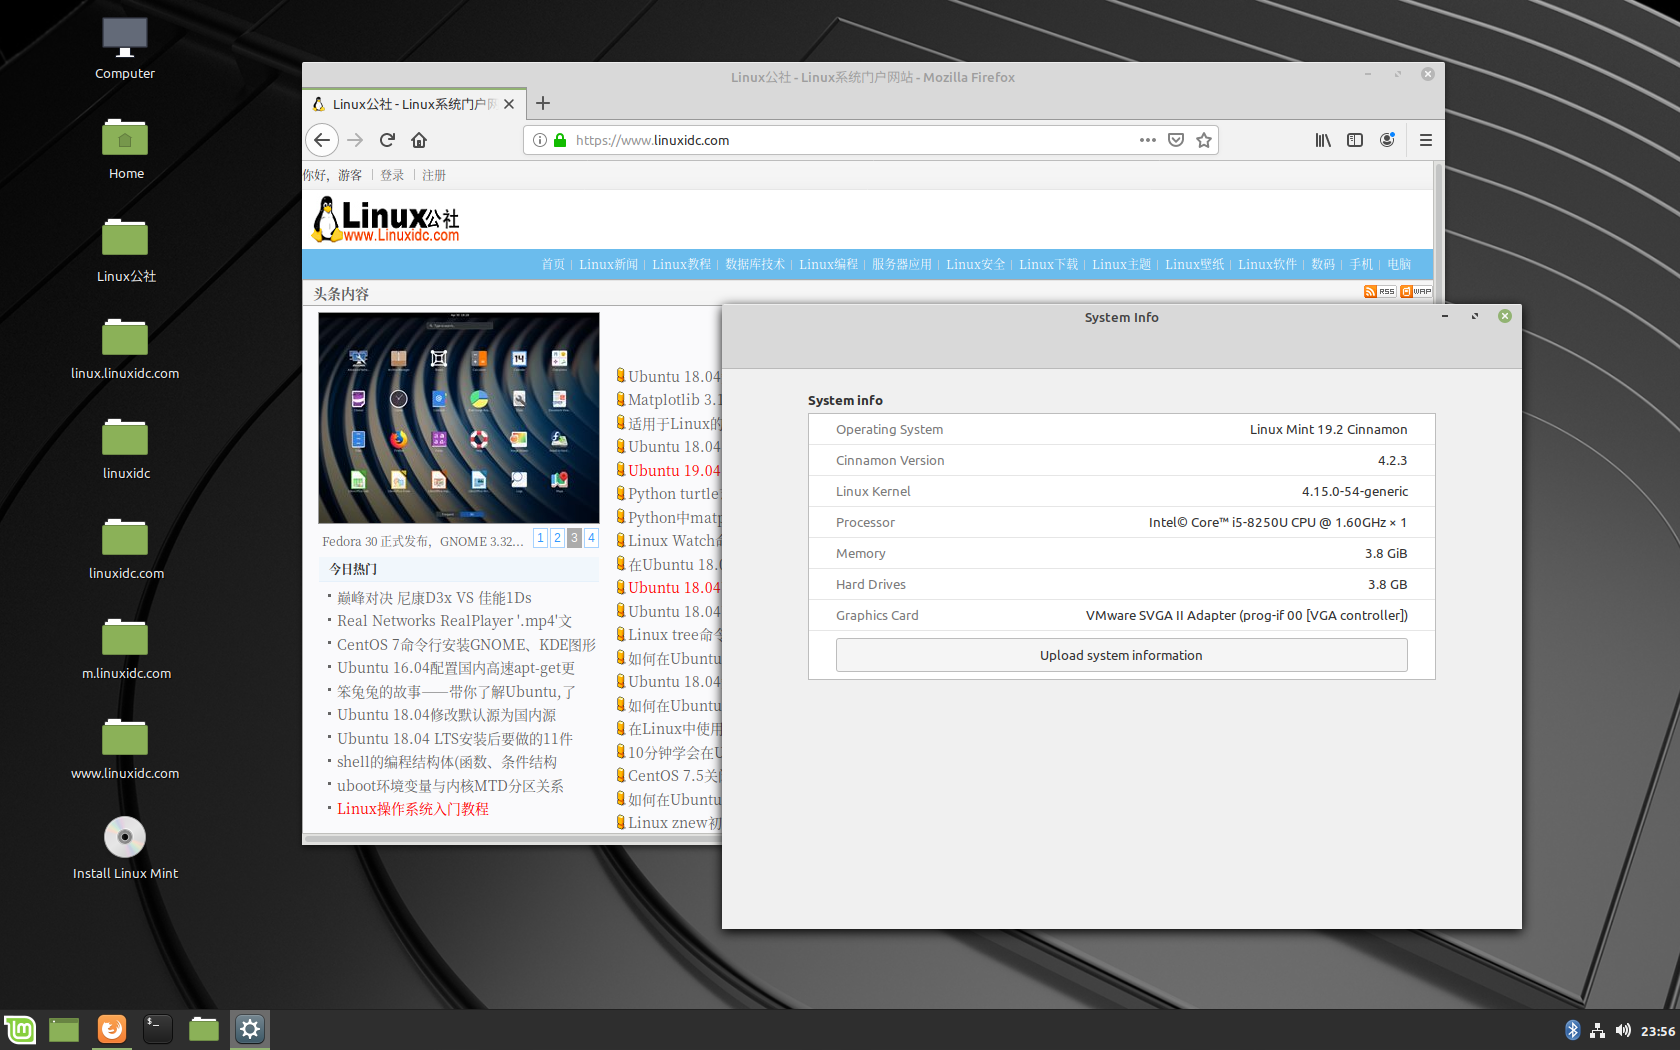Open a new Firefox tab
Screen dimensions: 1680x1050
pyautogui.click(x=543, y=103)
